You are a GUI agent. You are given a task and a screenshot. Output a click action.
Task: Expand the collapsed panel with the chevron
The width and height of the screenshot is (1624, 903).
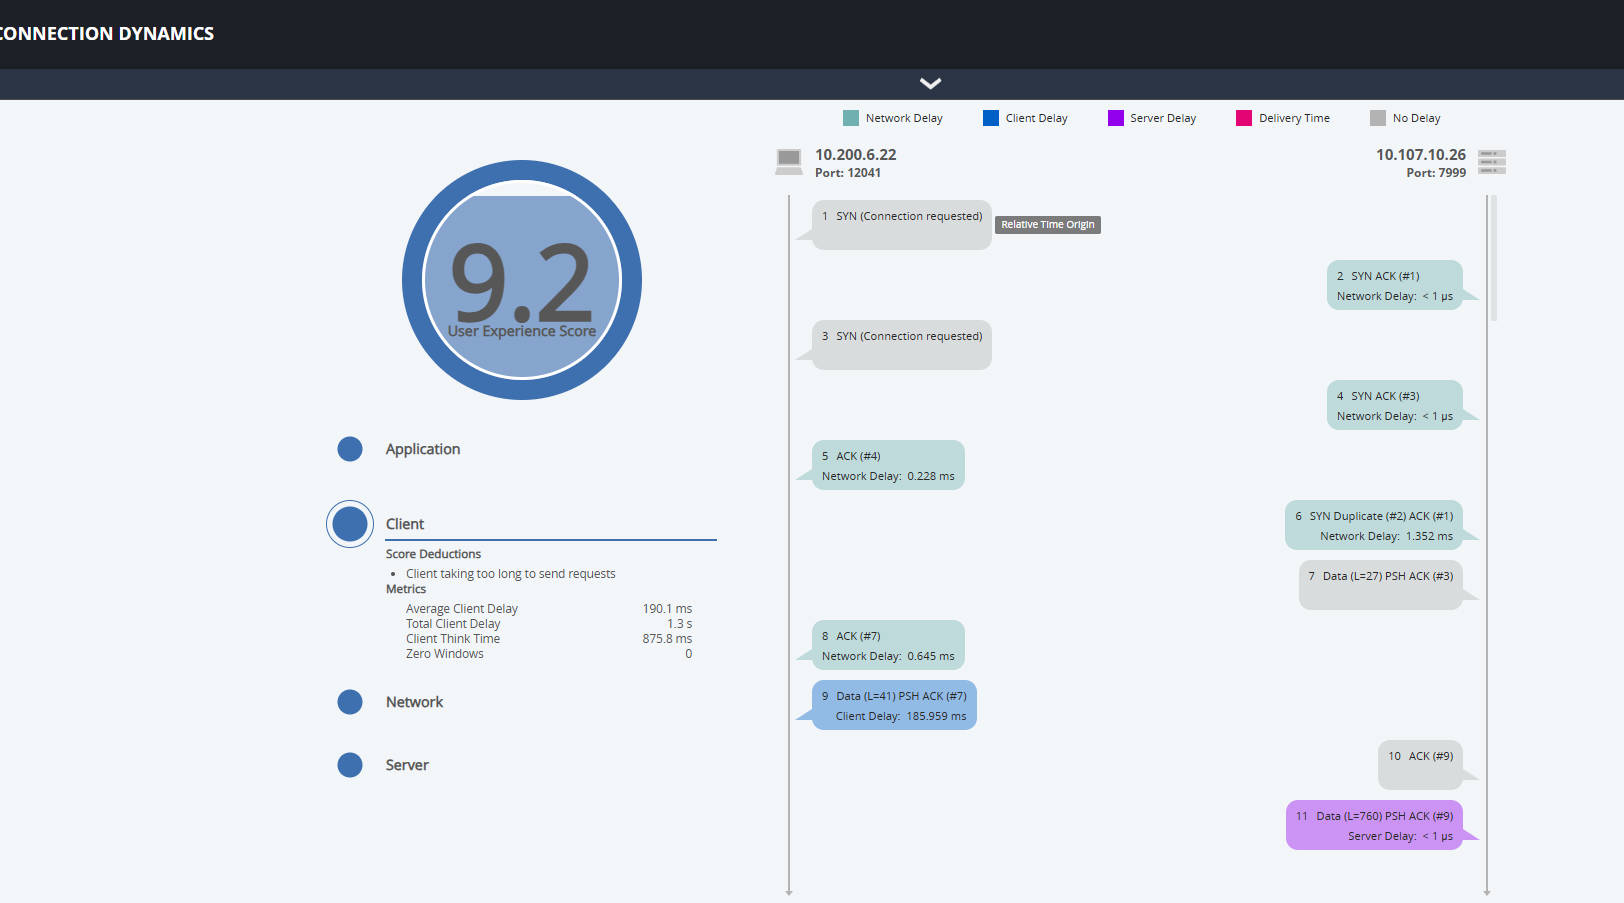click(x=930, y=84)
